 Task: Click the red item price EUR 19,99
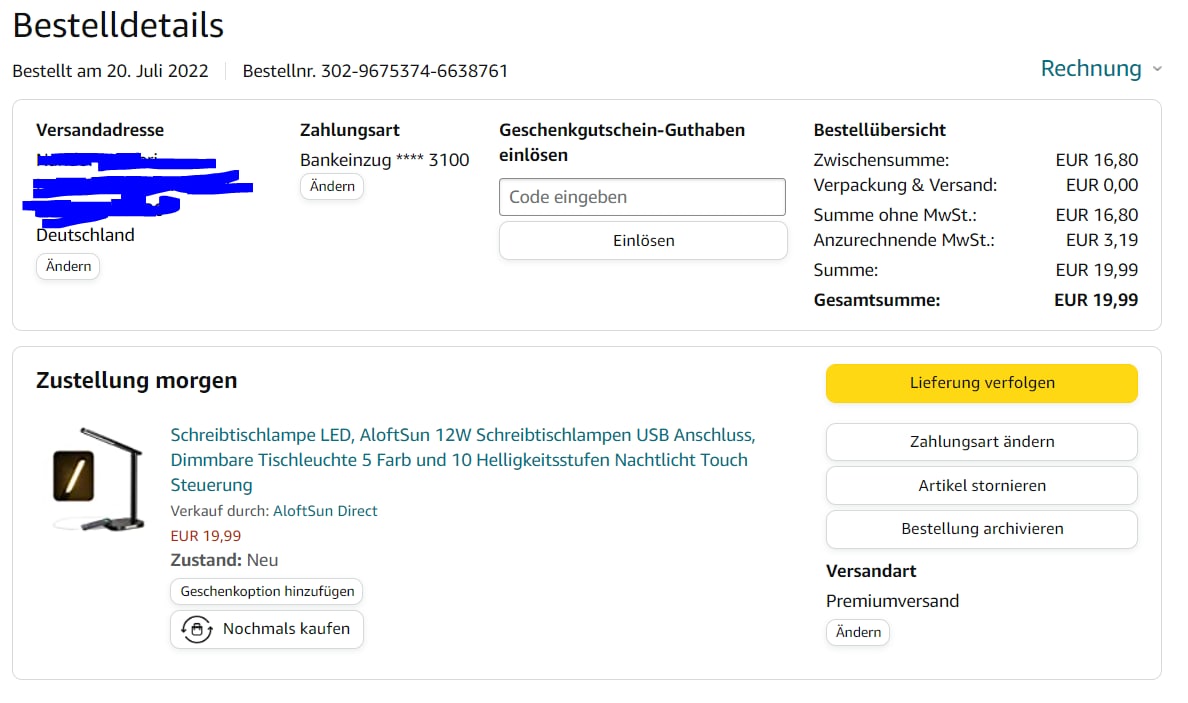coord(206,536)
